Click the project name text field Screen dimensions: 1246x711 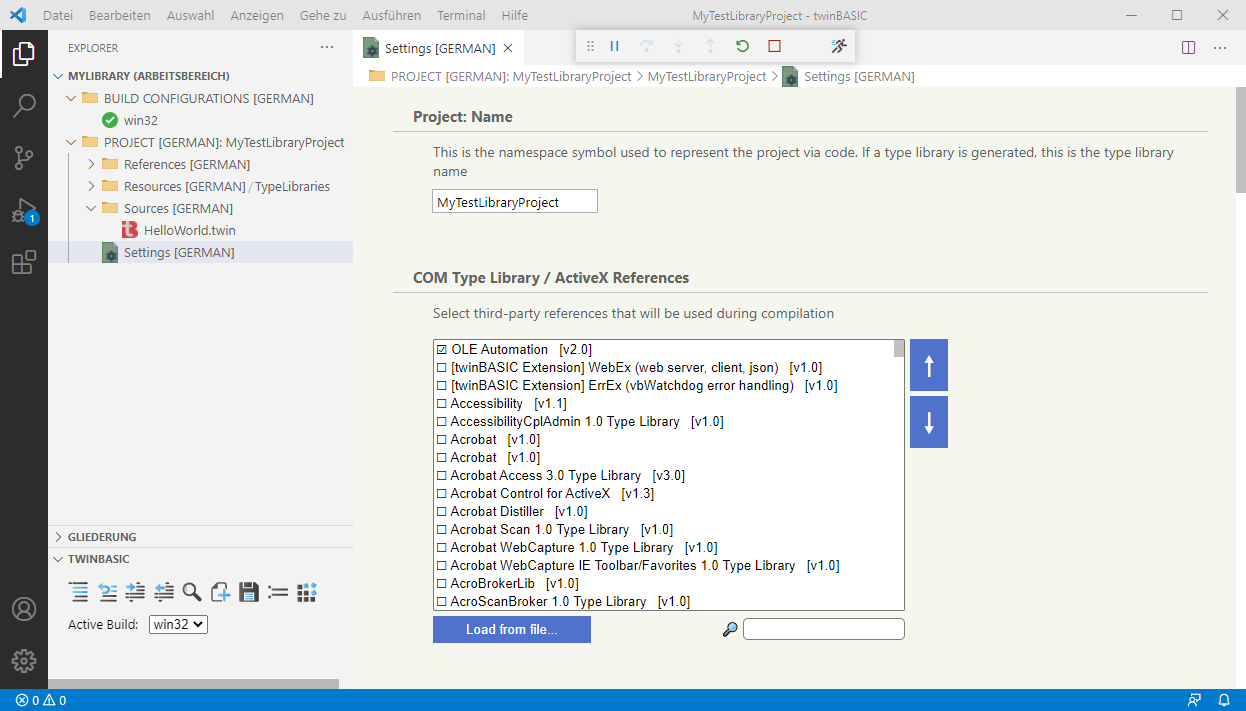[x=514, y=202]
